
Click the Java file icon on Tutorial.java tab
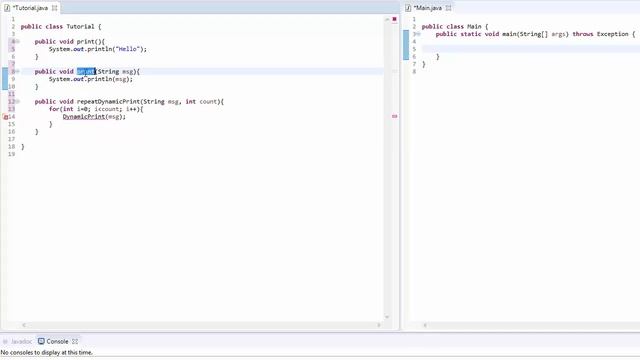coord(7,8)
